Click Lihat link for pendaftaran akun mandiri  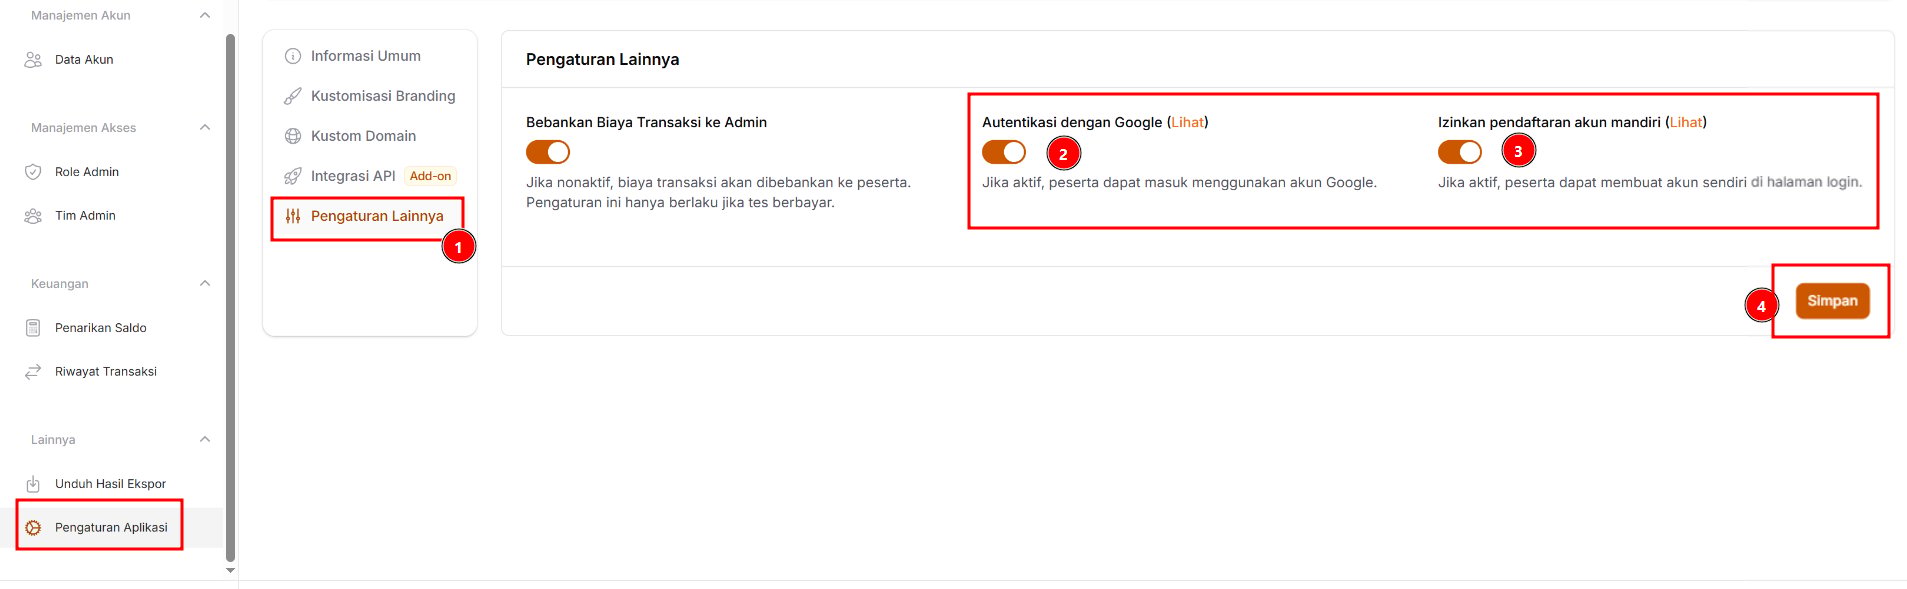[1686, 122]
